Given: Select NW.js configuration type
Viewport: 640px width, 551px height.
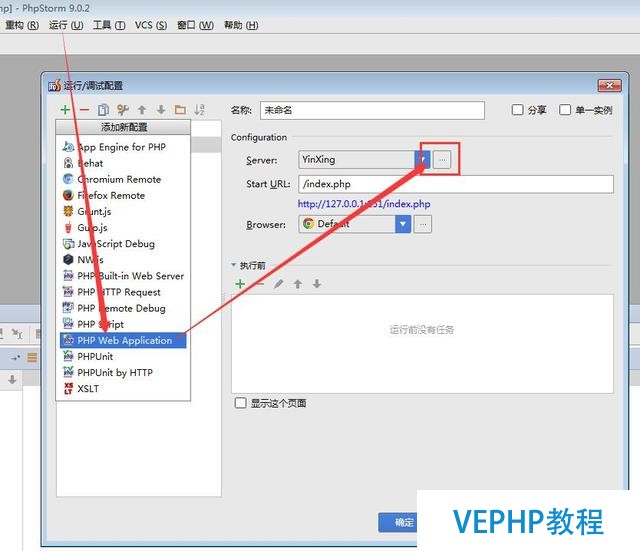Looking at the screenshot, I should pyautogui.click(x=123, y=260).
